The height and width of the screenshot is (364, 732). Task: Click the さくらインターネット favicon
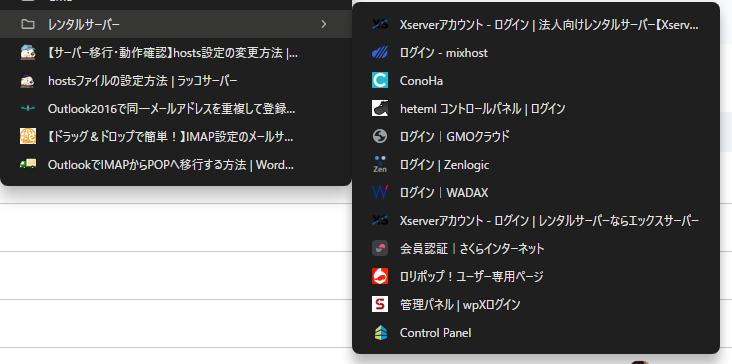click(x=380, y=248)
